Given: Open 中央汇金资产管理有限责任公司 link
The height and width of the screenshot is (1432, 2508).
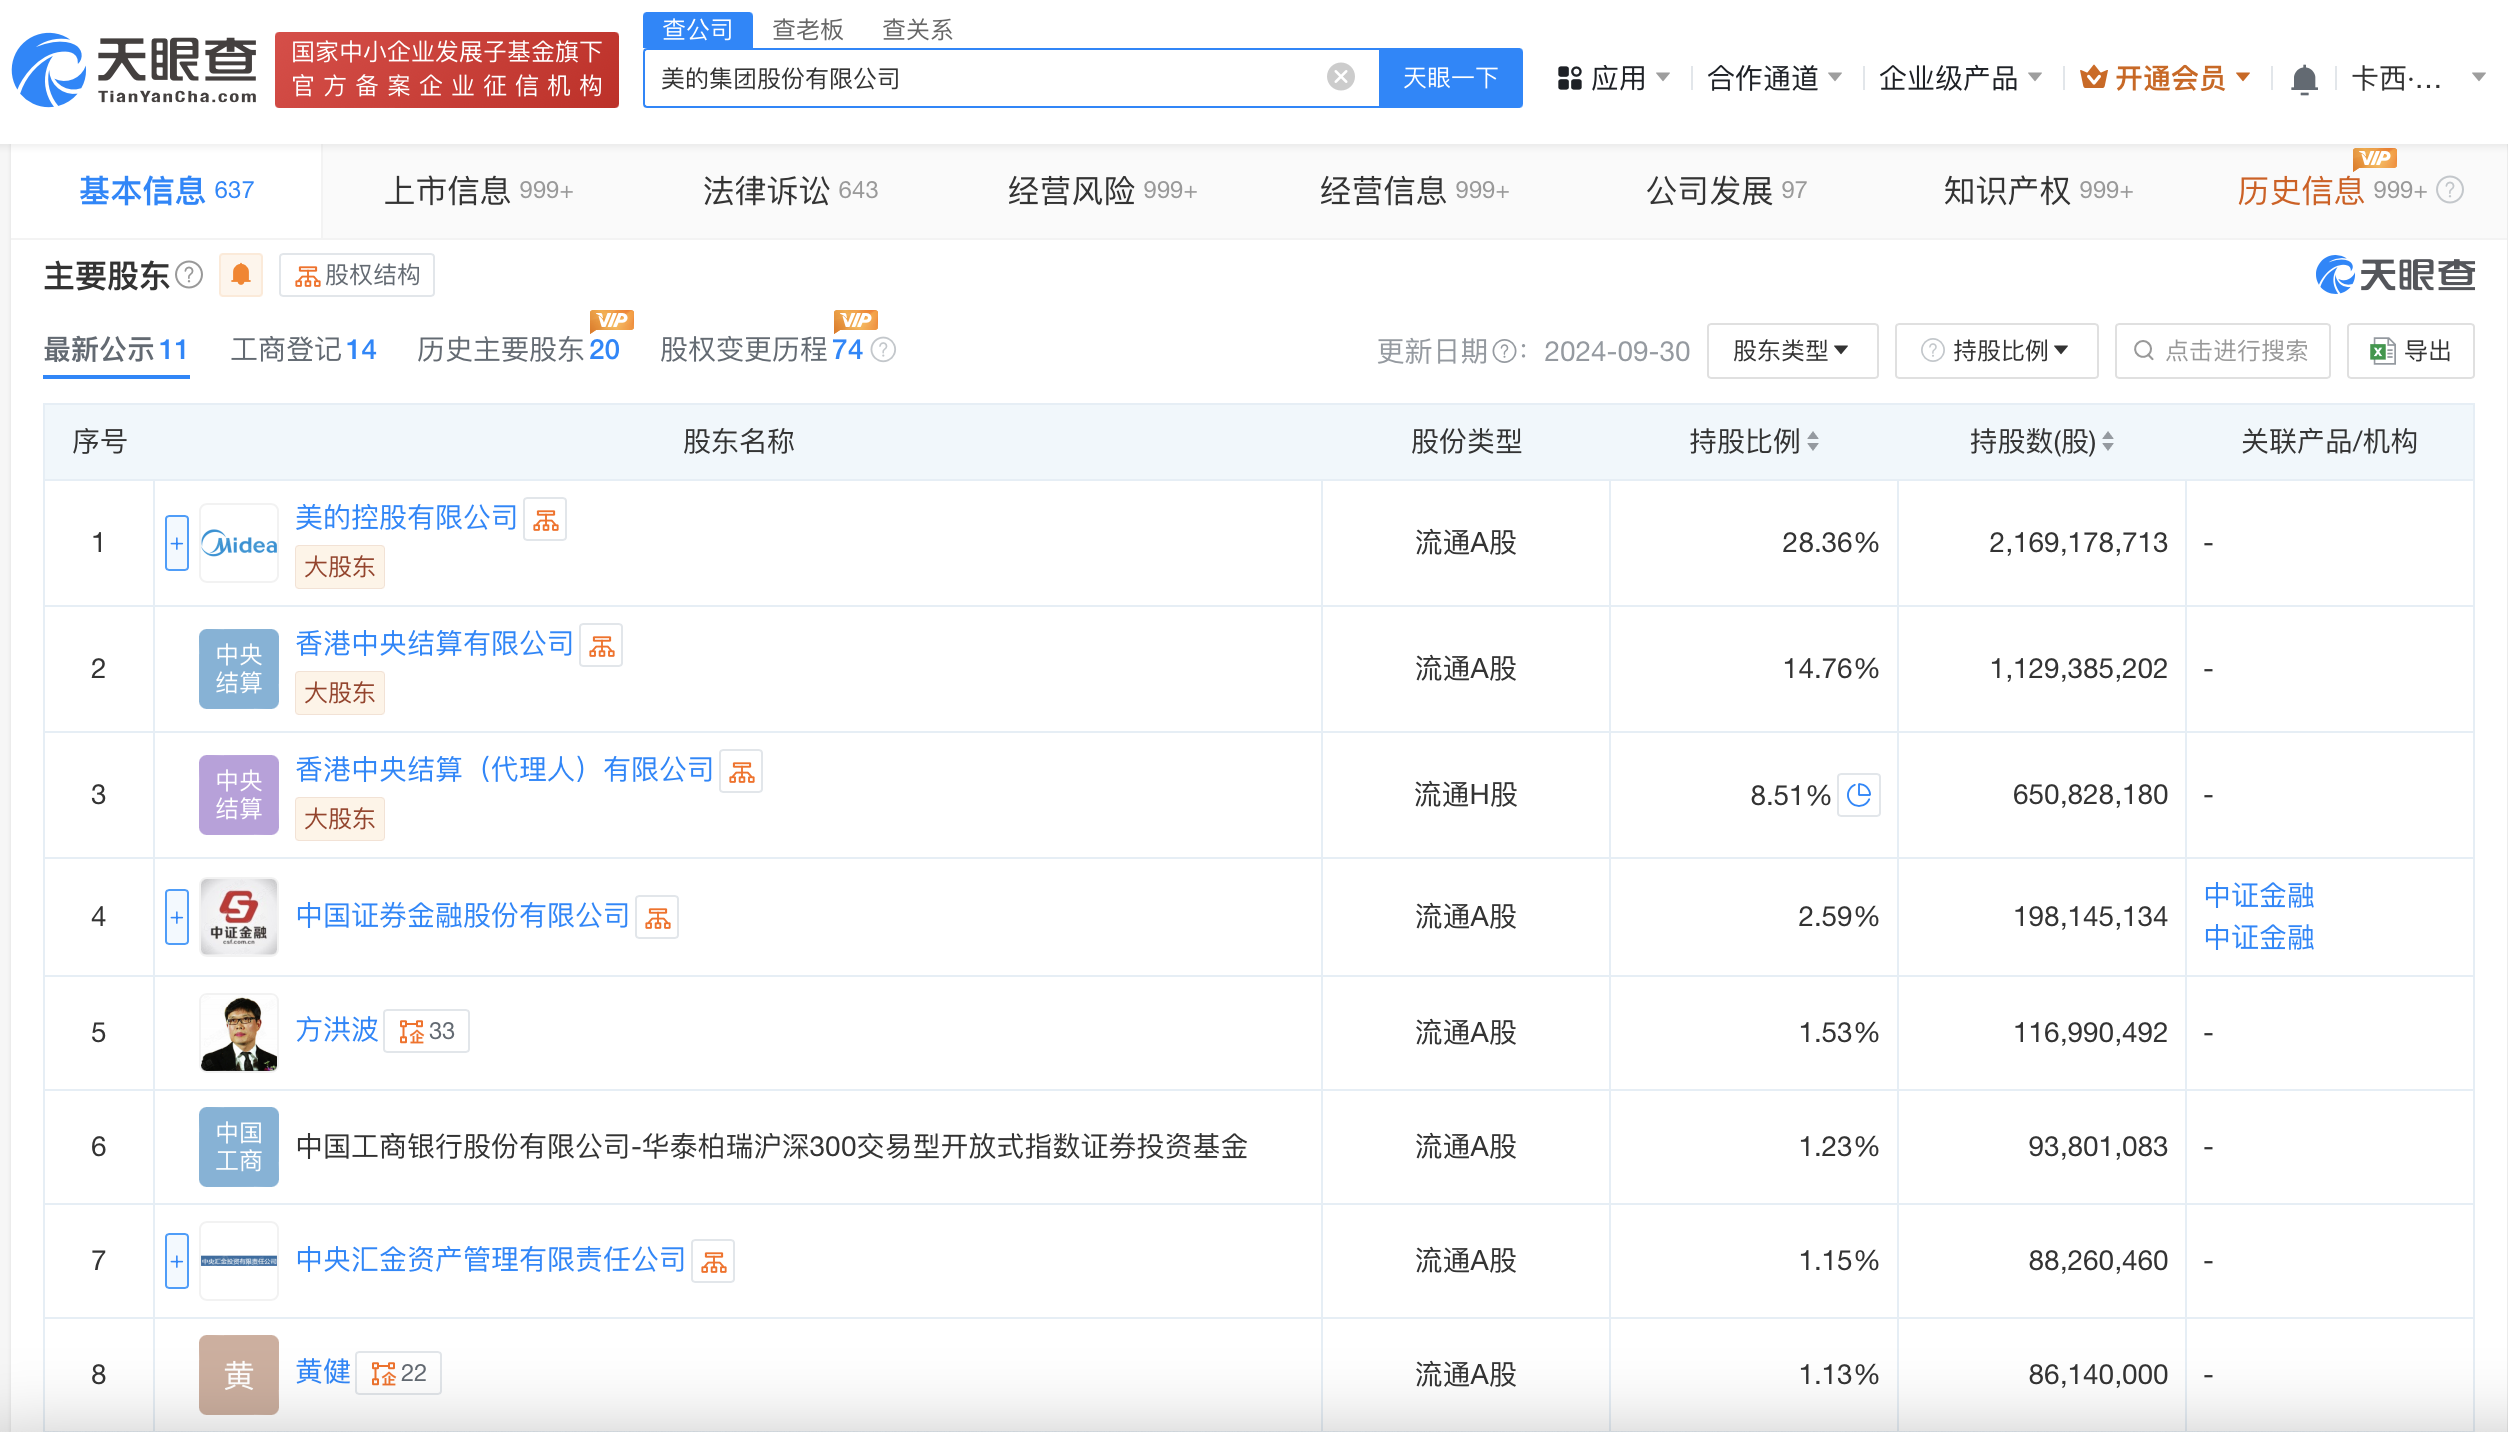Looking at the screenshot, I should pos(490,1259).
